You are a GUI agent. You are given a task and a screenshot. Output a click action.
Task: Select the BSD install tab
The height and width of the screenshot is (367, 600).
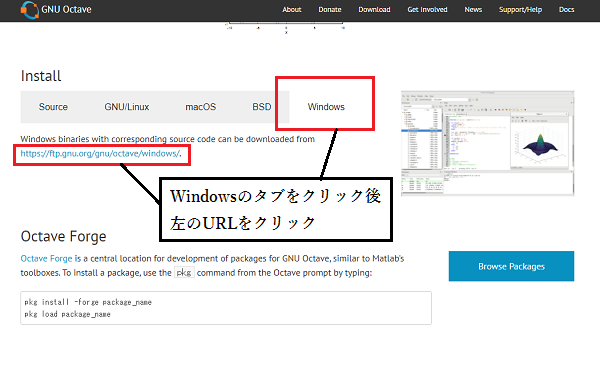pyautogui.click(x=262, y=107)
